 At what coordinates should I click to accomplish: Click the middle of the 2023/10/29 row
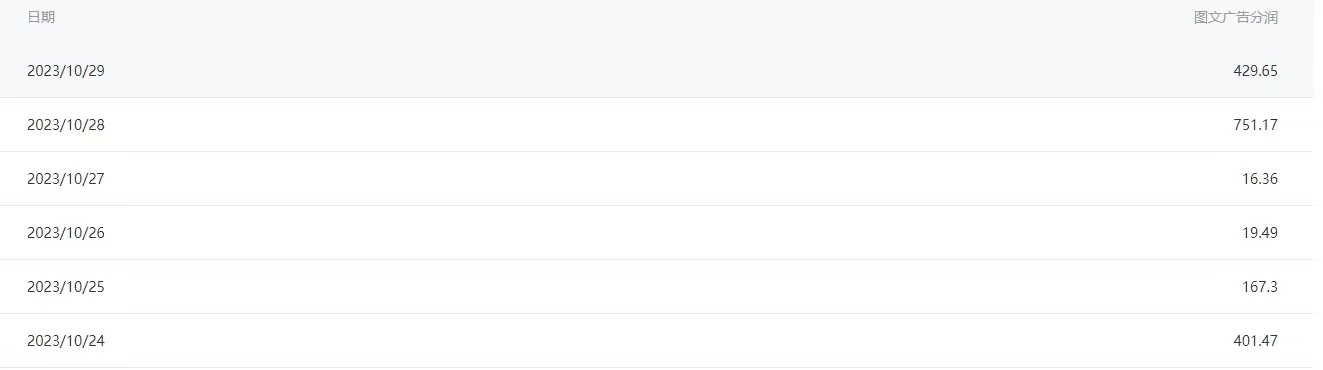pos(656,71)
